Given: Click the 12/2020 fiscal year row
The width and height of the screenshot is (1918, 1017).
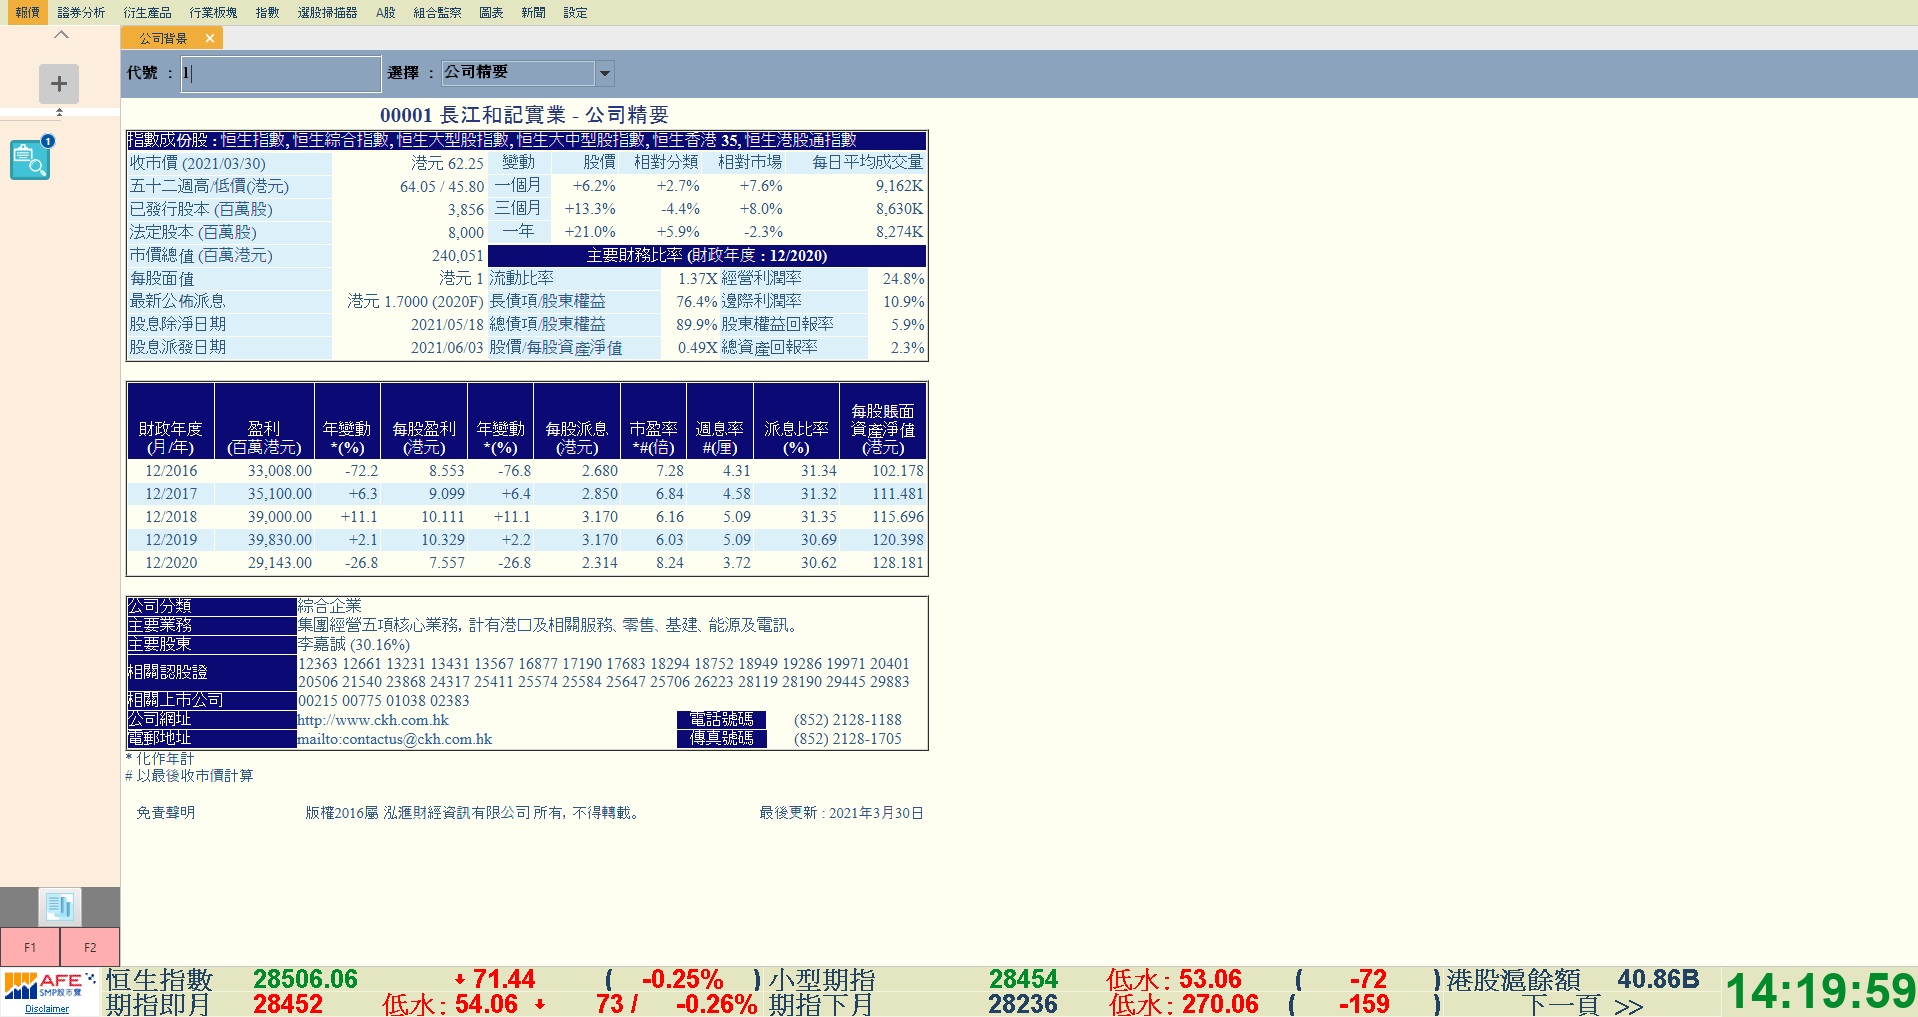Looking at the screenshot, I should tap(527, 563).
